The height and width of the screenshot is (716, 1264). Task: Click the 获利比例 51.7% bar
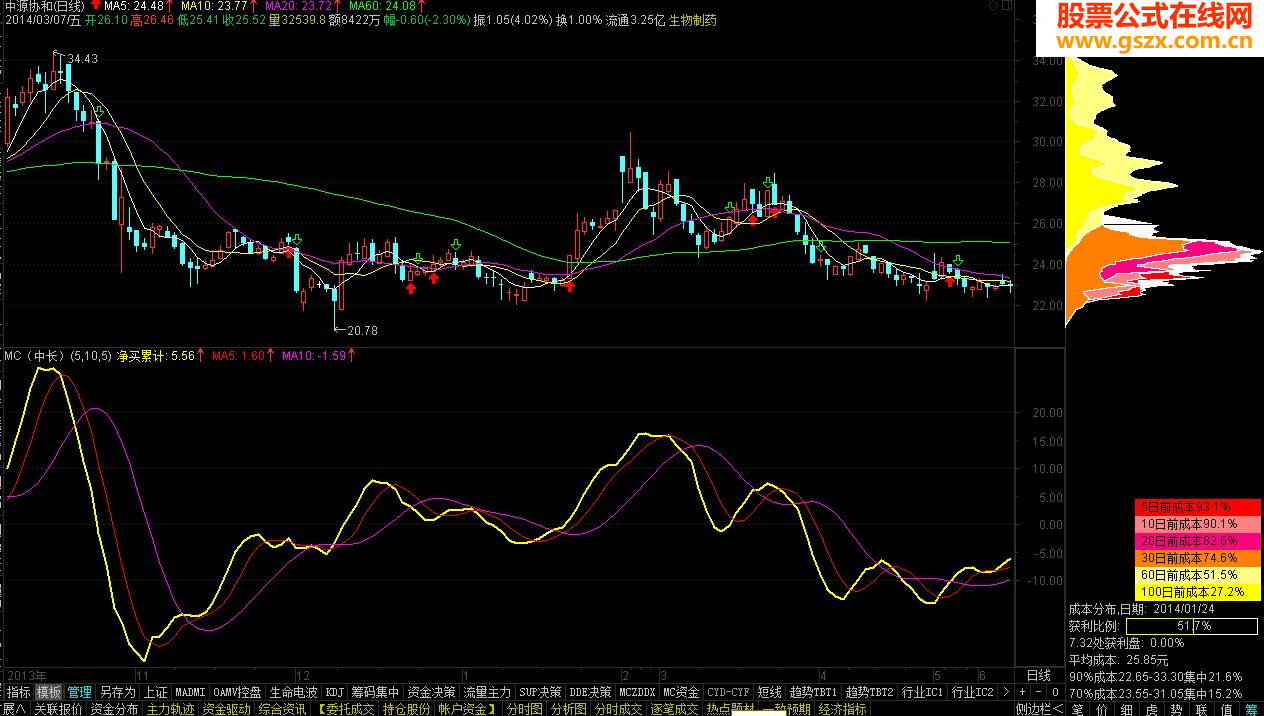1192,626
